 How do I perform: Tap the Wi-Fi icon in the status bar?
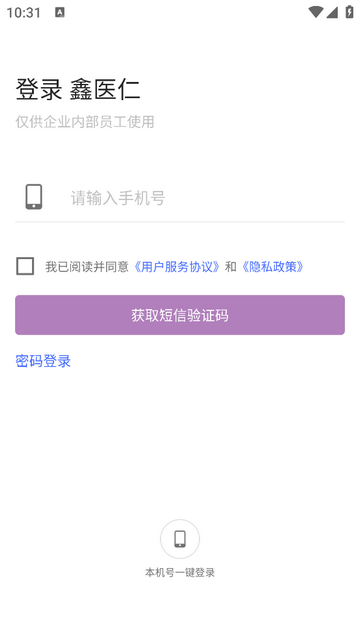316,12
